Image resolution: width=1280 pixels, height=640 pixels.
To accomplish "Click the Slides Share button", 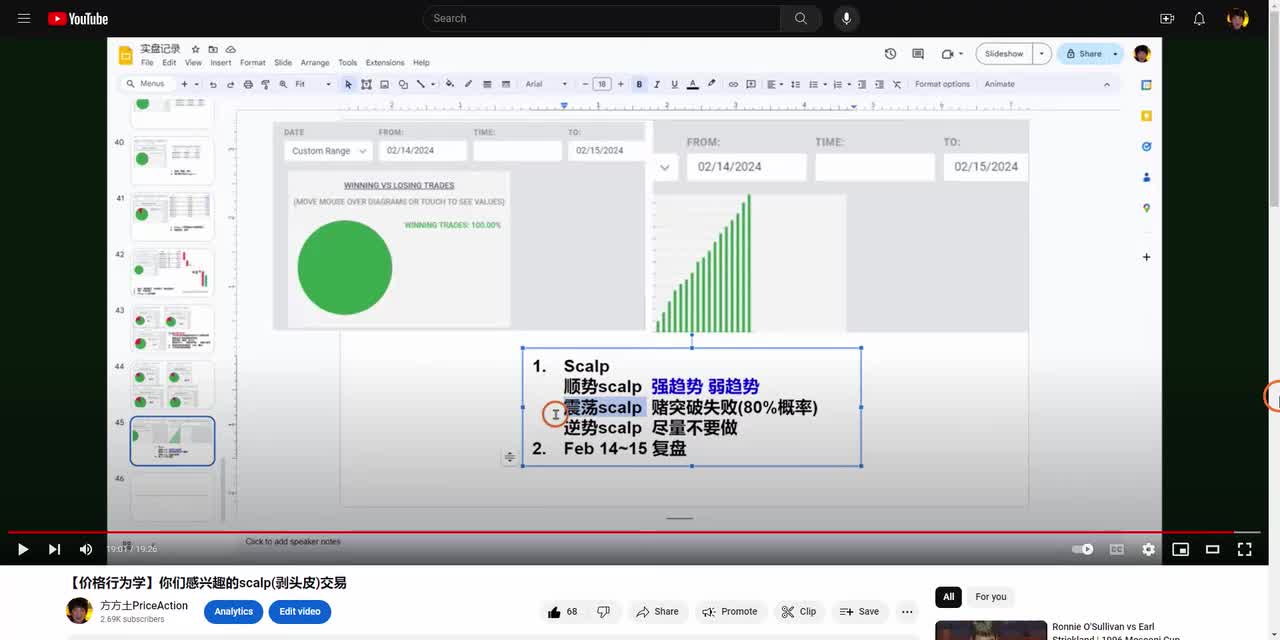I will tap(1083, 54).
